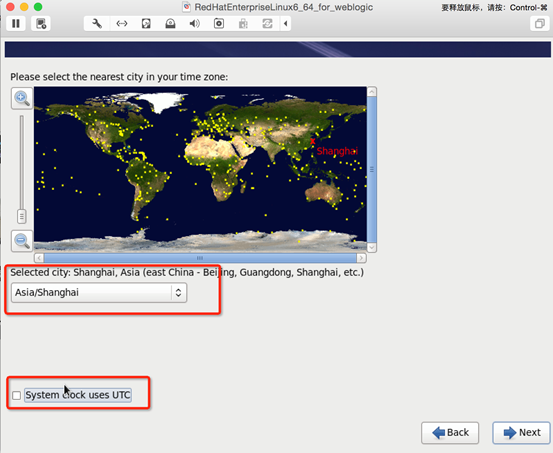Select Shanghai marker on the map
This screenshot has width=553, height=453.
(x=312, y=141)
